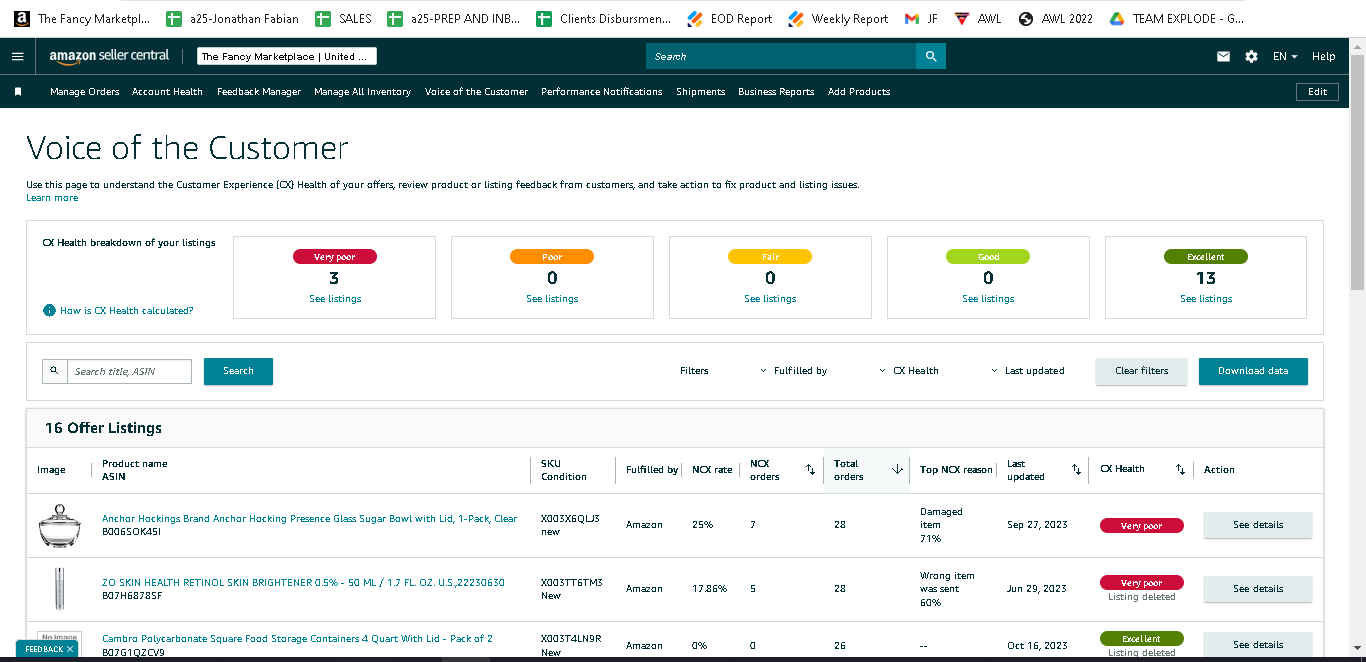This screenshot has height=662, width=1366.
Task: Open Manage Orders menu item
Action: coord(85,92)
